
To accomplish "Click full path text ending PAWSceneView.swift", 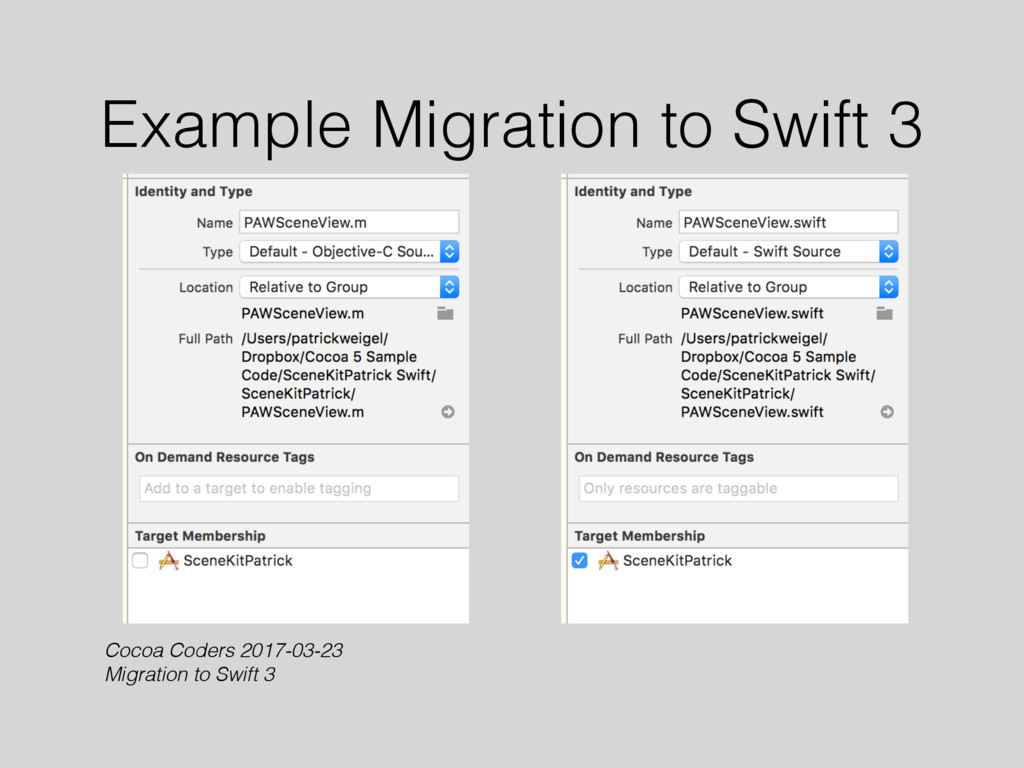I will [778, 376].
